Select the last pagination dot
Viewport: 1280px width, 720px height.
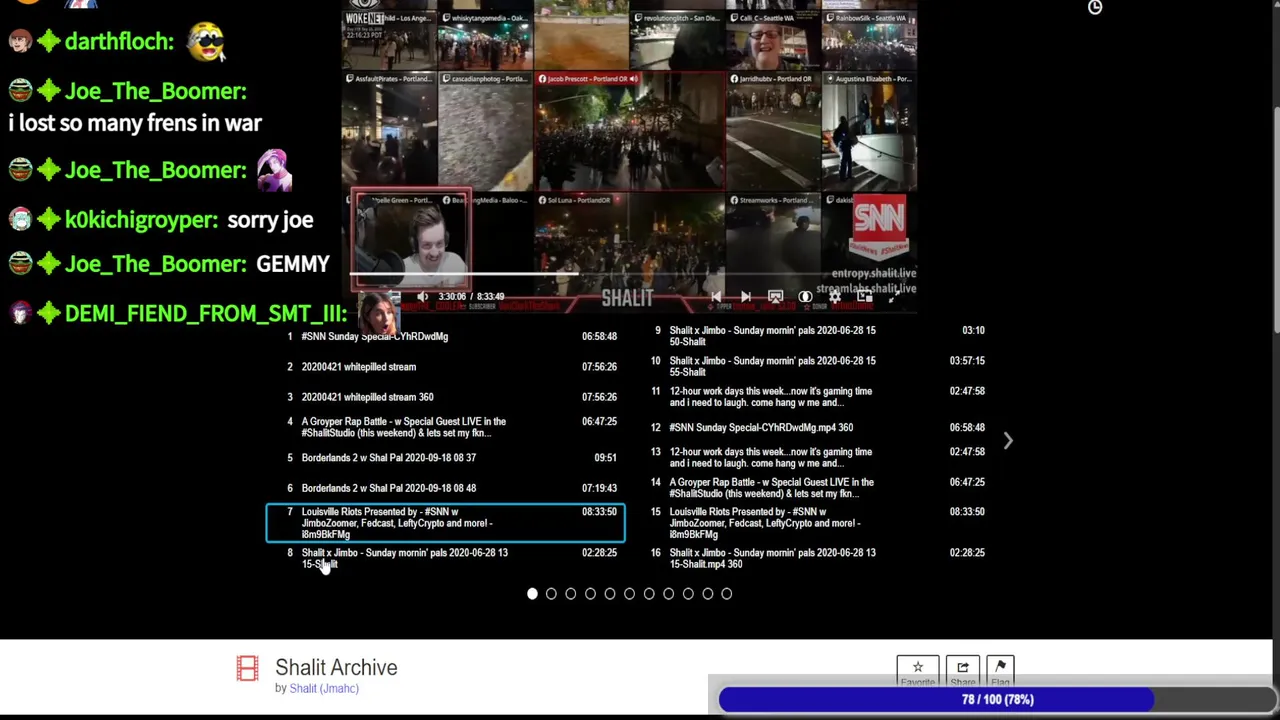click(727, 594)
